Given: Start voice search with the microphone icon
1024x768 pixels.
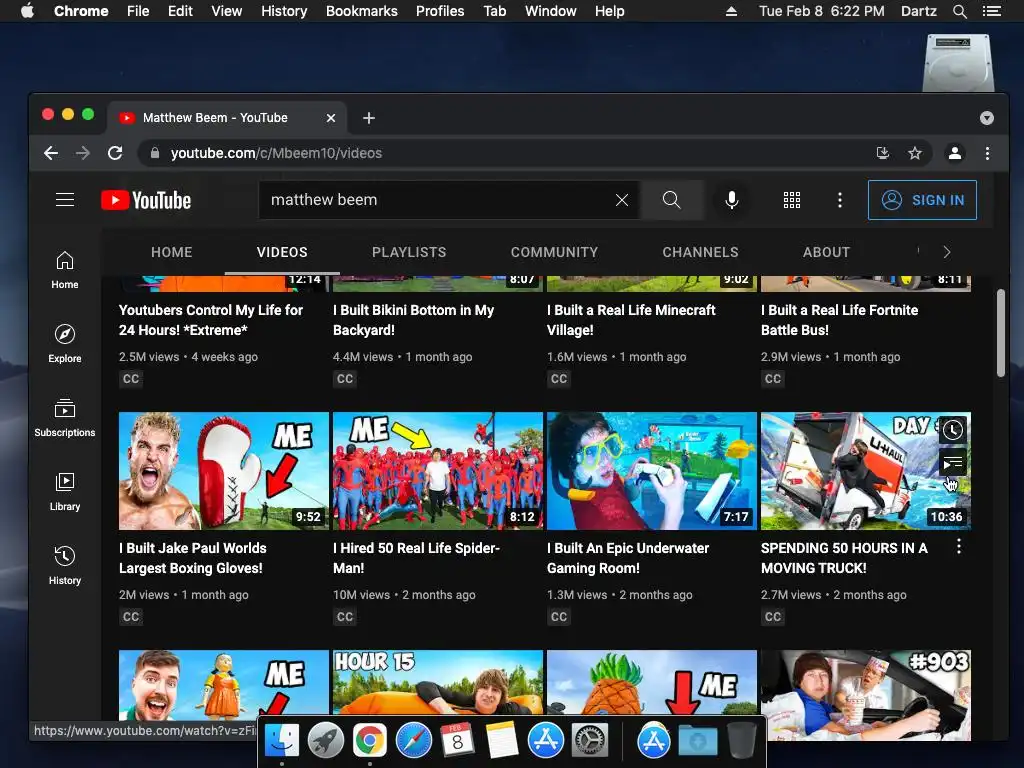Looking at the screenshot, I should (732, 200).
